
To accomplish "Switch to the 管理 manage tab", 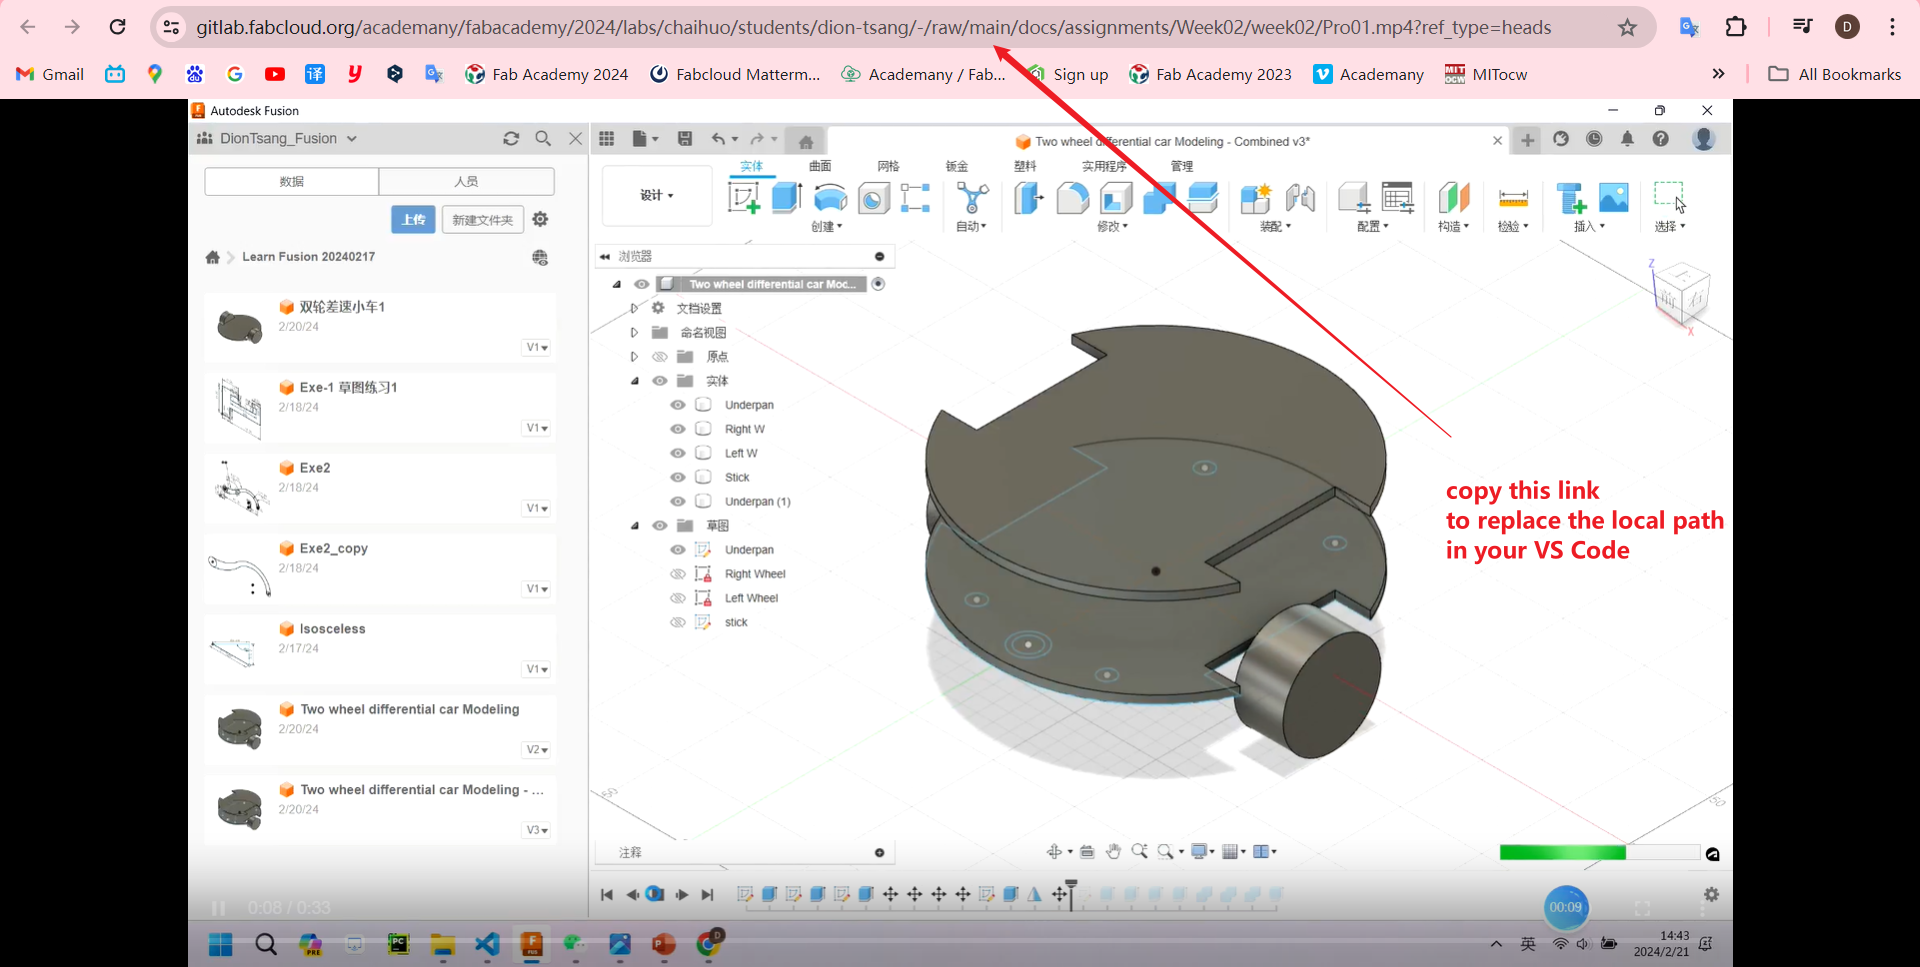I will 1182,166.
